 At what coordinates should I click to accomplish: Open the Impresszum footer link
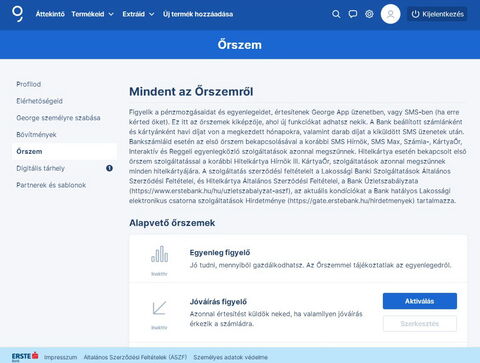click(x=60, y=357)
